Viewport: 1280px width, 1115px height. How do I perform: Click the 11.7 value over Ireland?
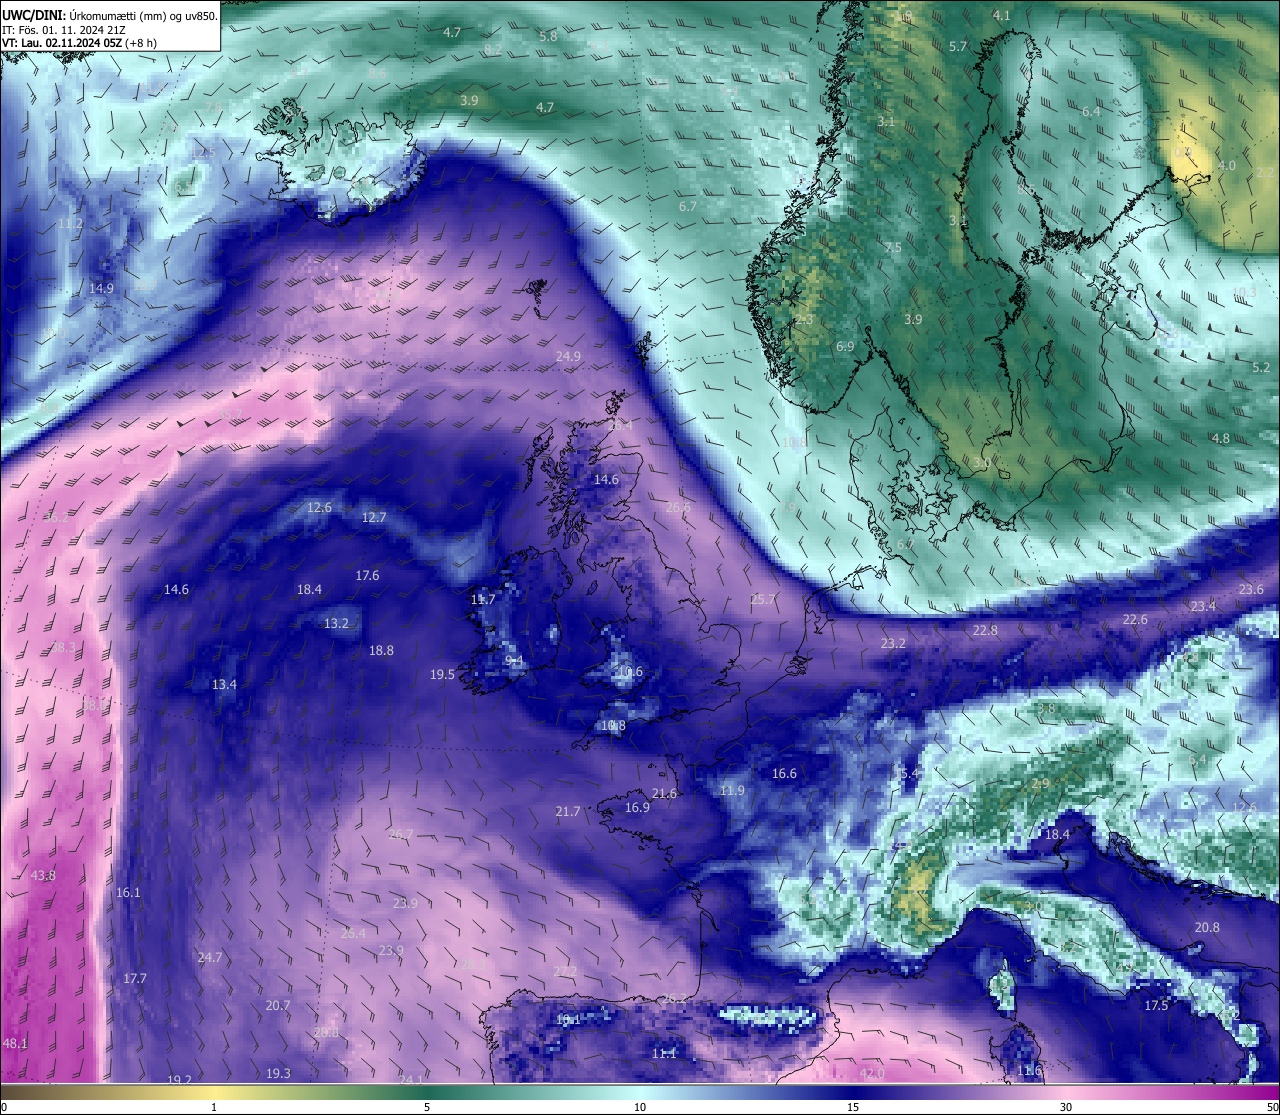pos(483,600)
